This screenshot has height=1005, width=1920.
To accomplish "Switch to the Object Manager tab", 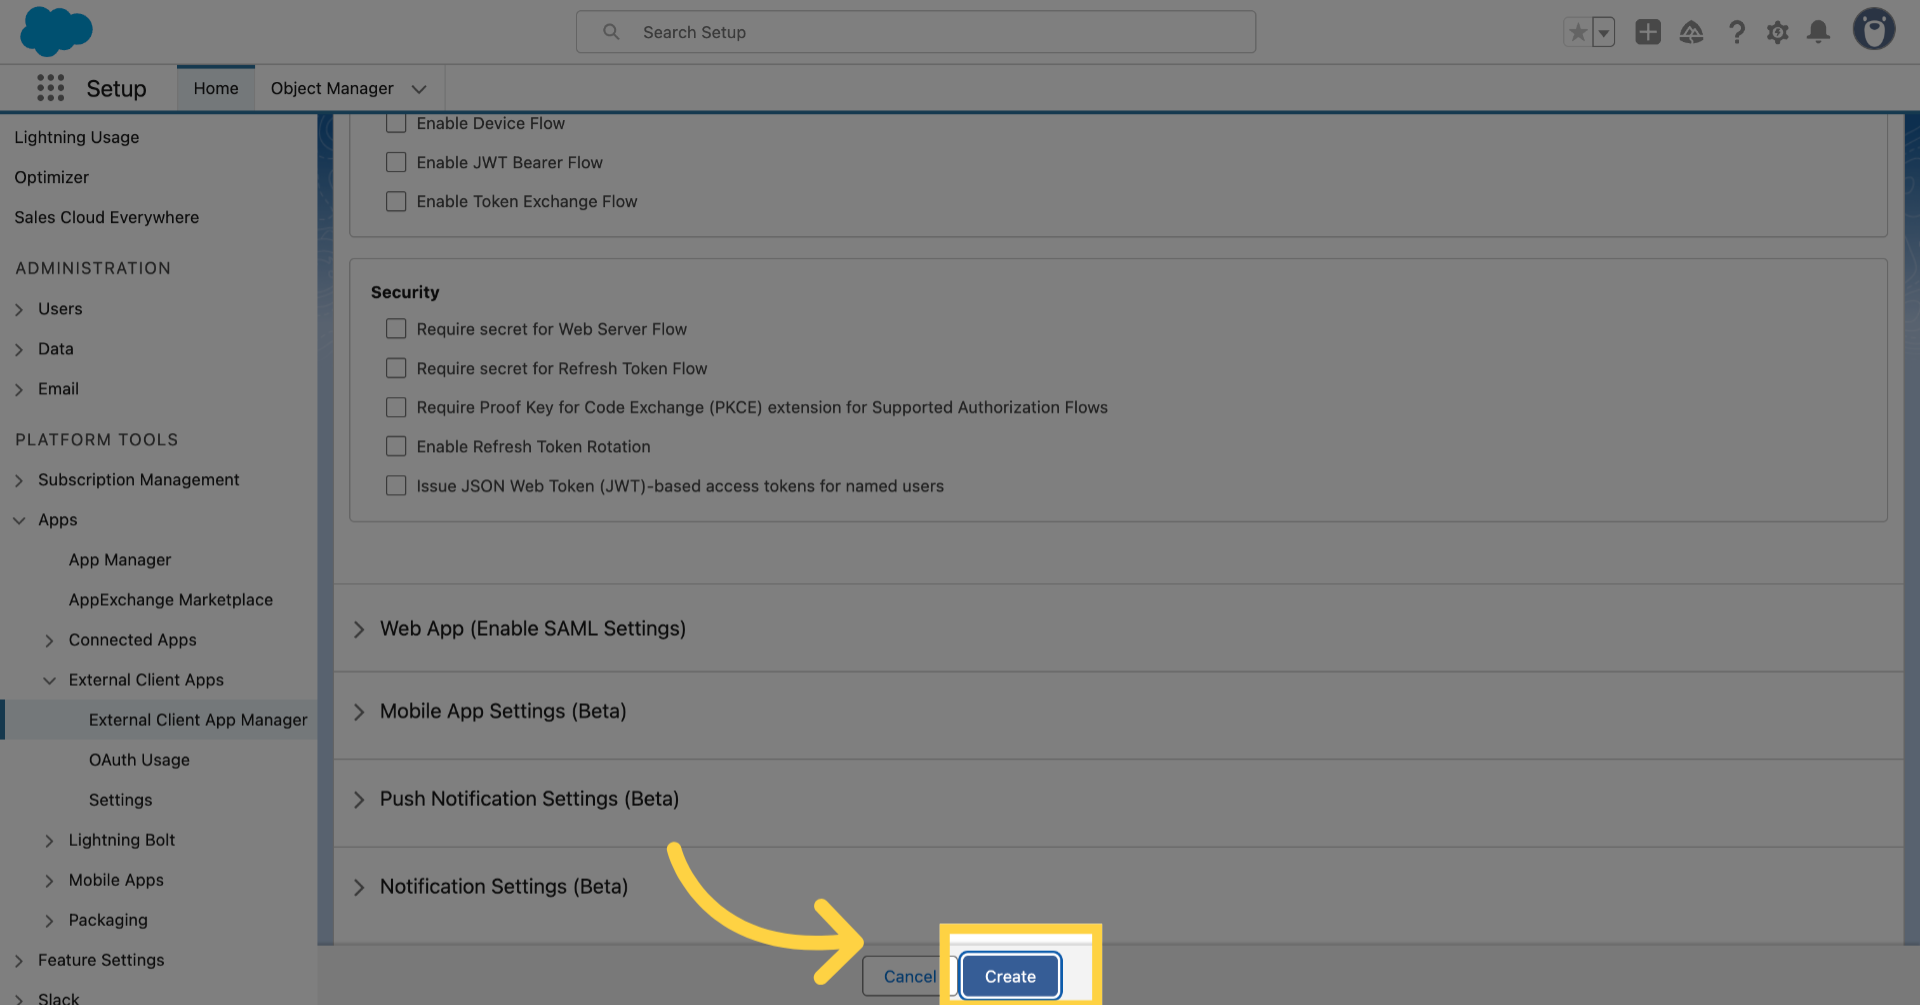I will [x=333, y=88].
